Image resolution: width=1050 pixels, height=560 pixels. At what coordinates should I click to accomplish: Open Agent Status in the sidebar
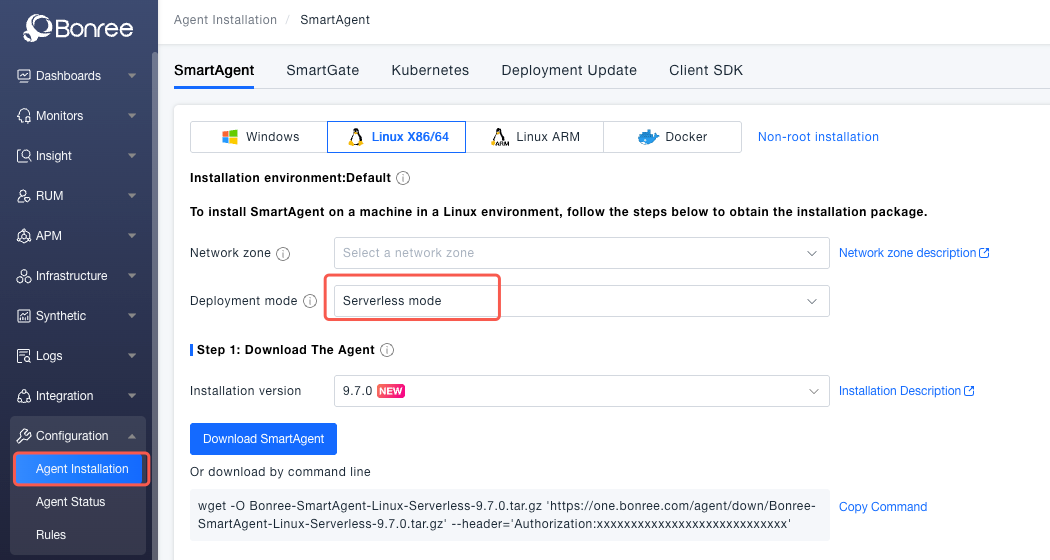pos(70,502)
